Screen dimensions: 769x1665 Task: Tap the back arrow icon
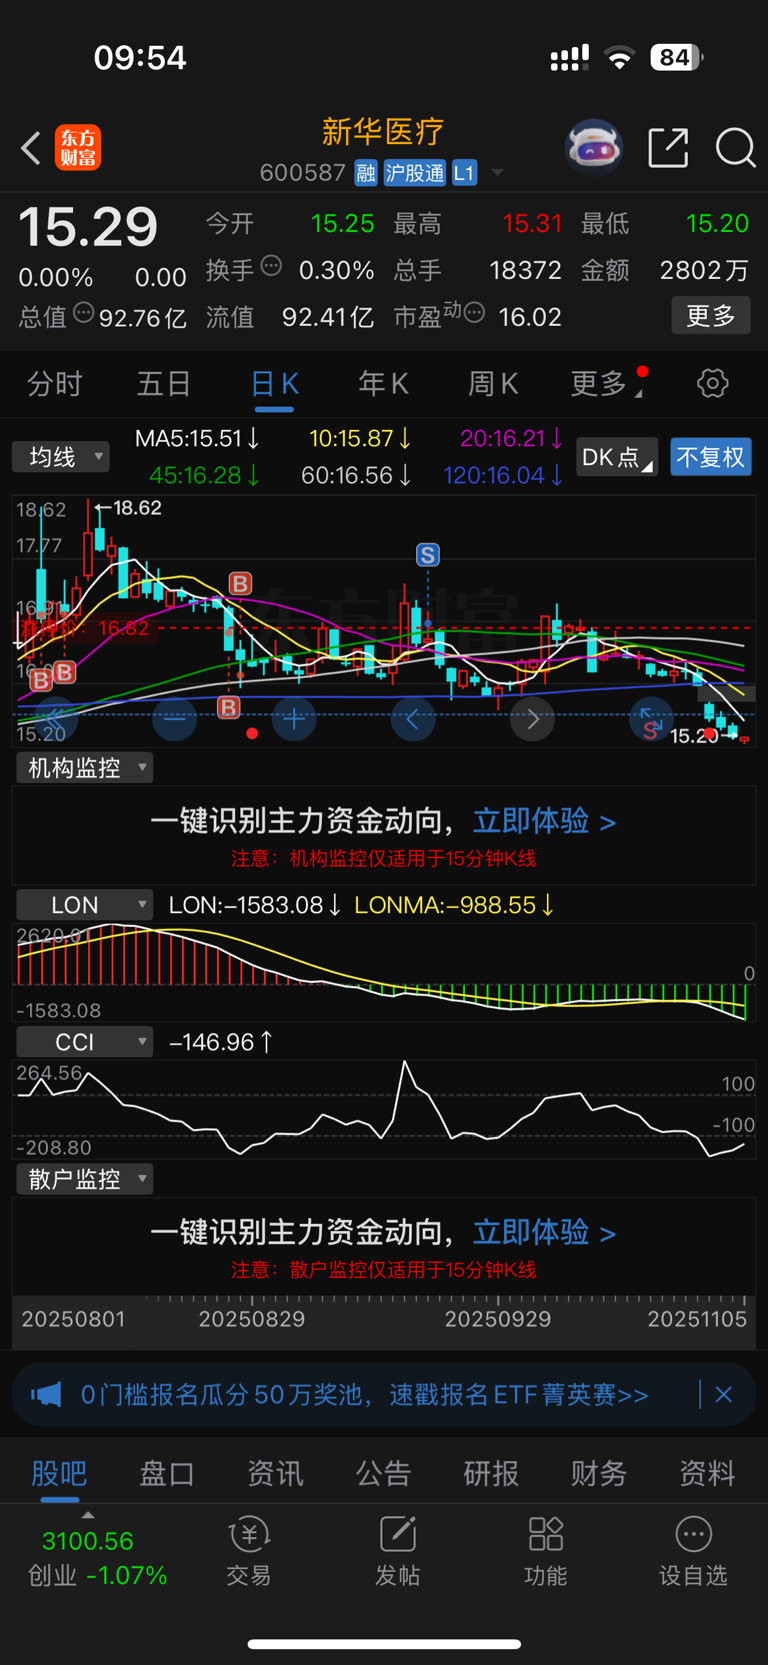(x=31, y=148)
